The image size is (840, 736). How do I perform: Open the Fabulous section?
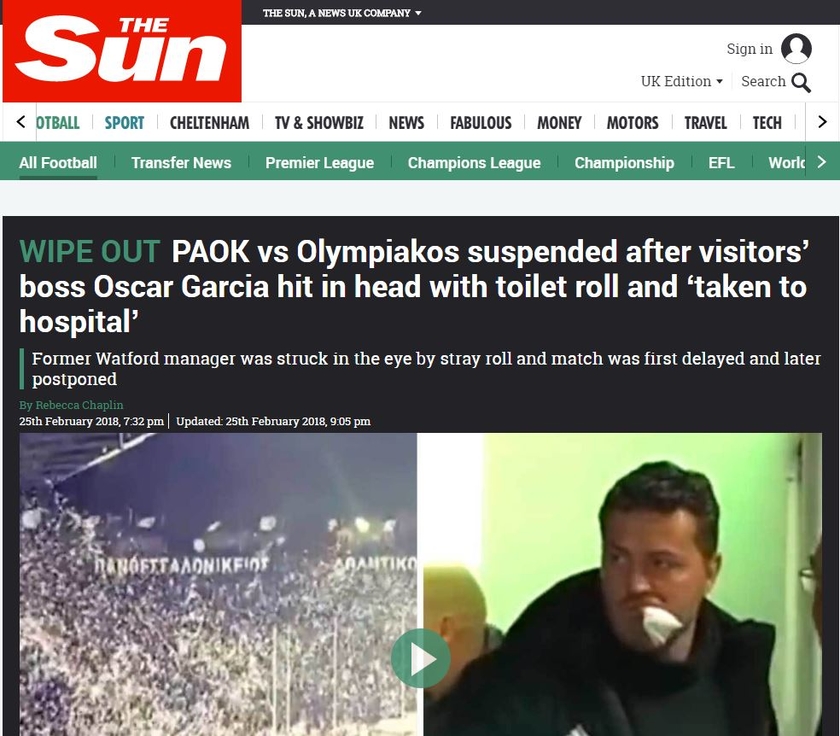click(481, 123)
